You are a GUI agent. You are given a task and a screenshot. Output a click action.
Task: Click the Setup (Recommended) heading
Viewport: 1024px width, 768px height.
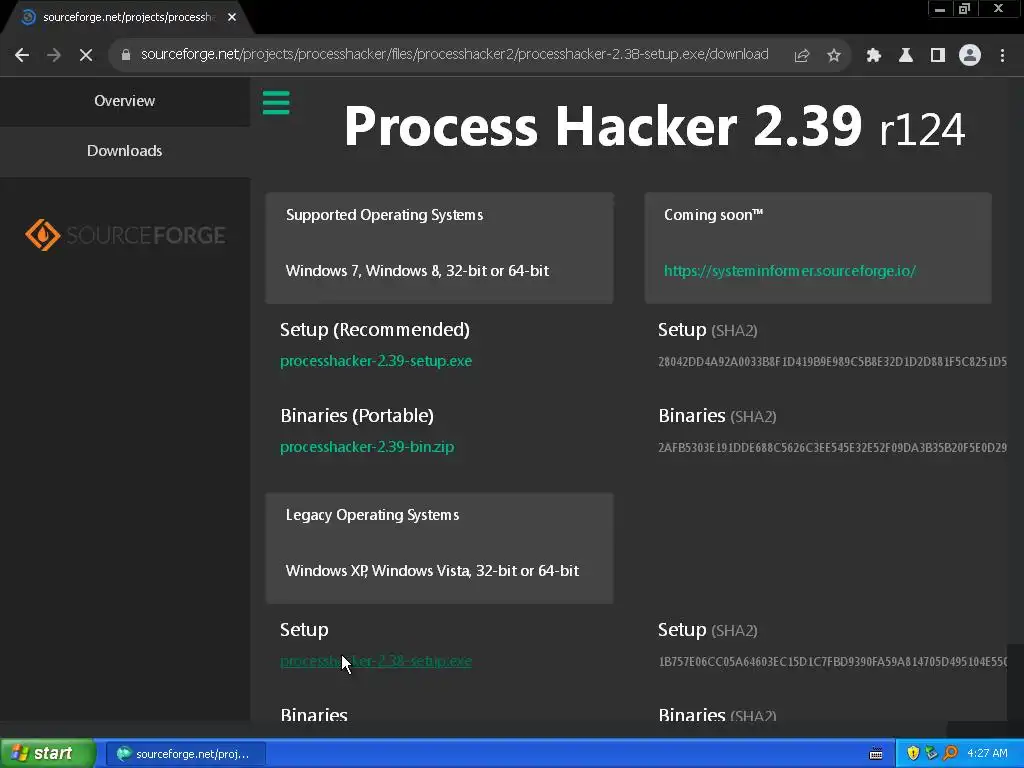tap(375, 330)
